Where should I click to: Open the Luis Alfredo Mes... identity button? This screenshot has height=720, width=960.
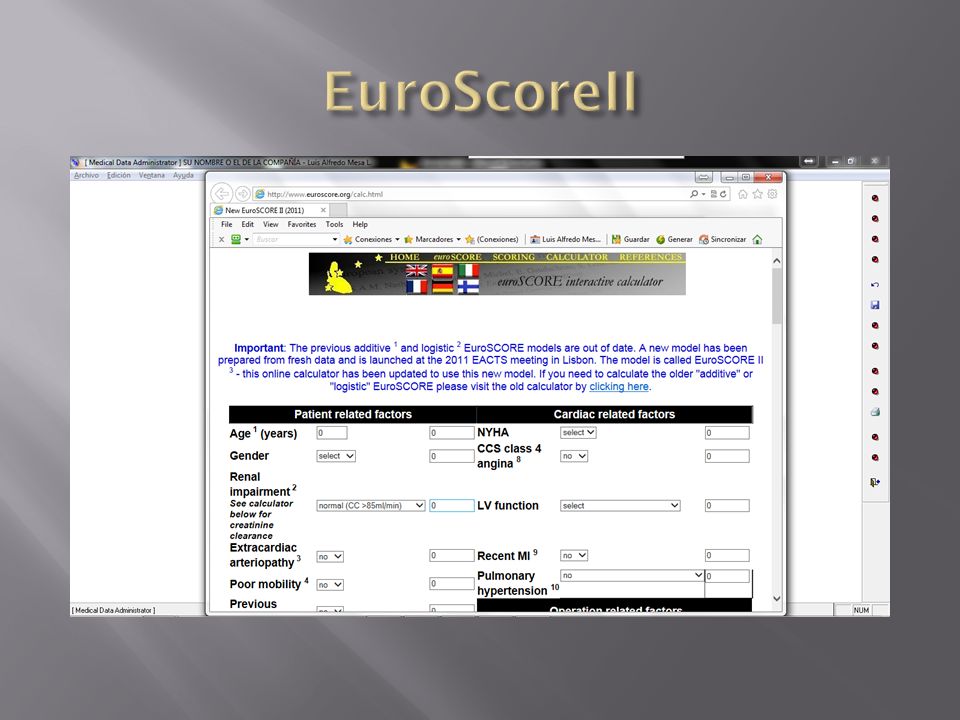[x=565, y=239]
